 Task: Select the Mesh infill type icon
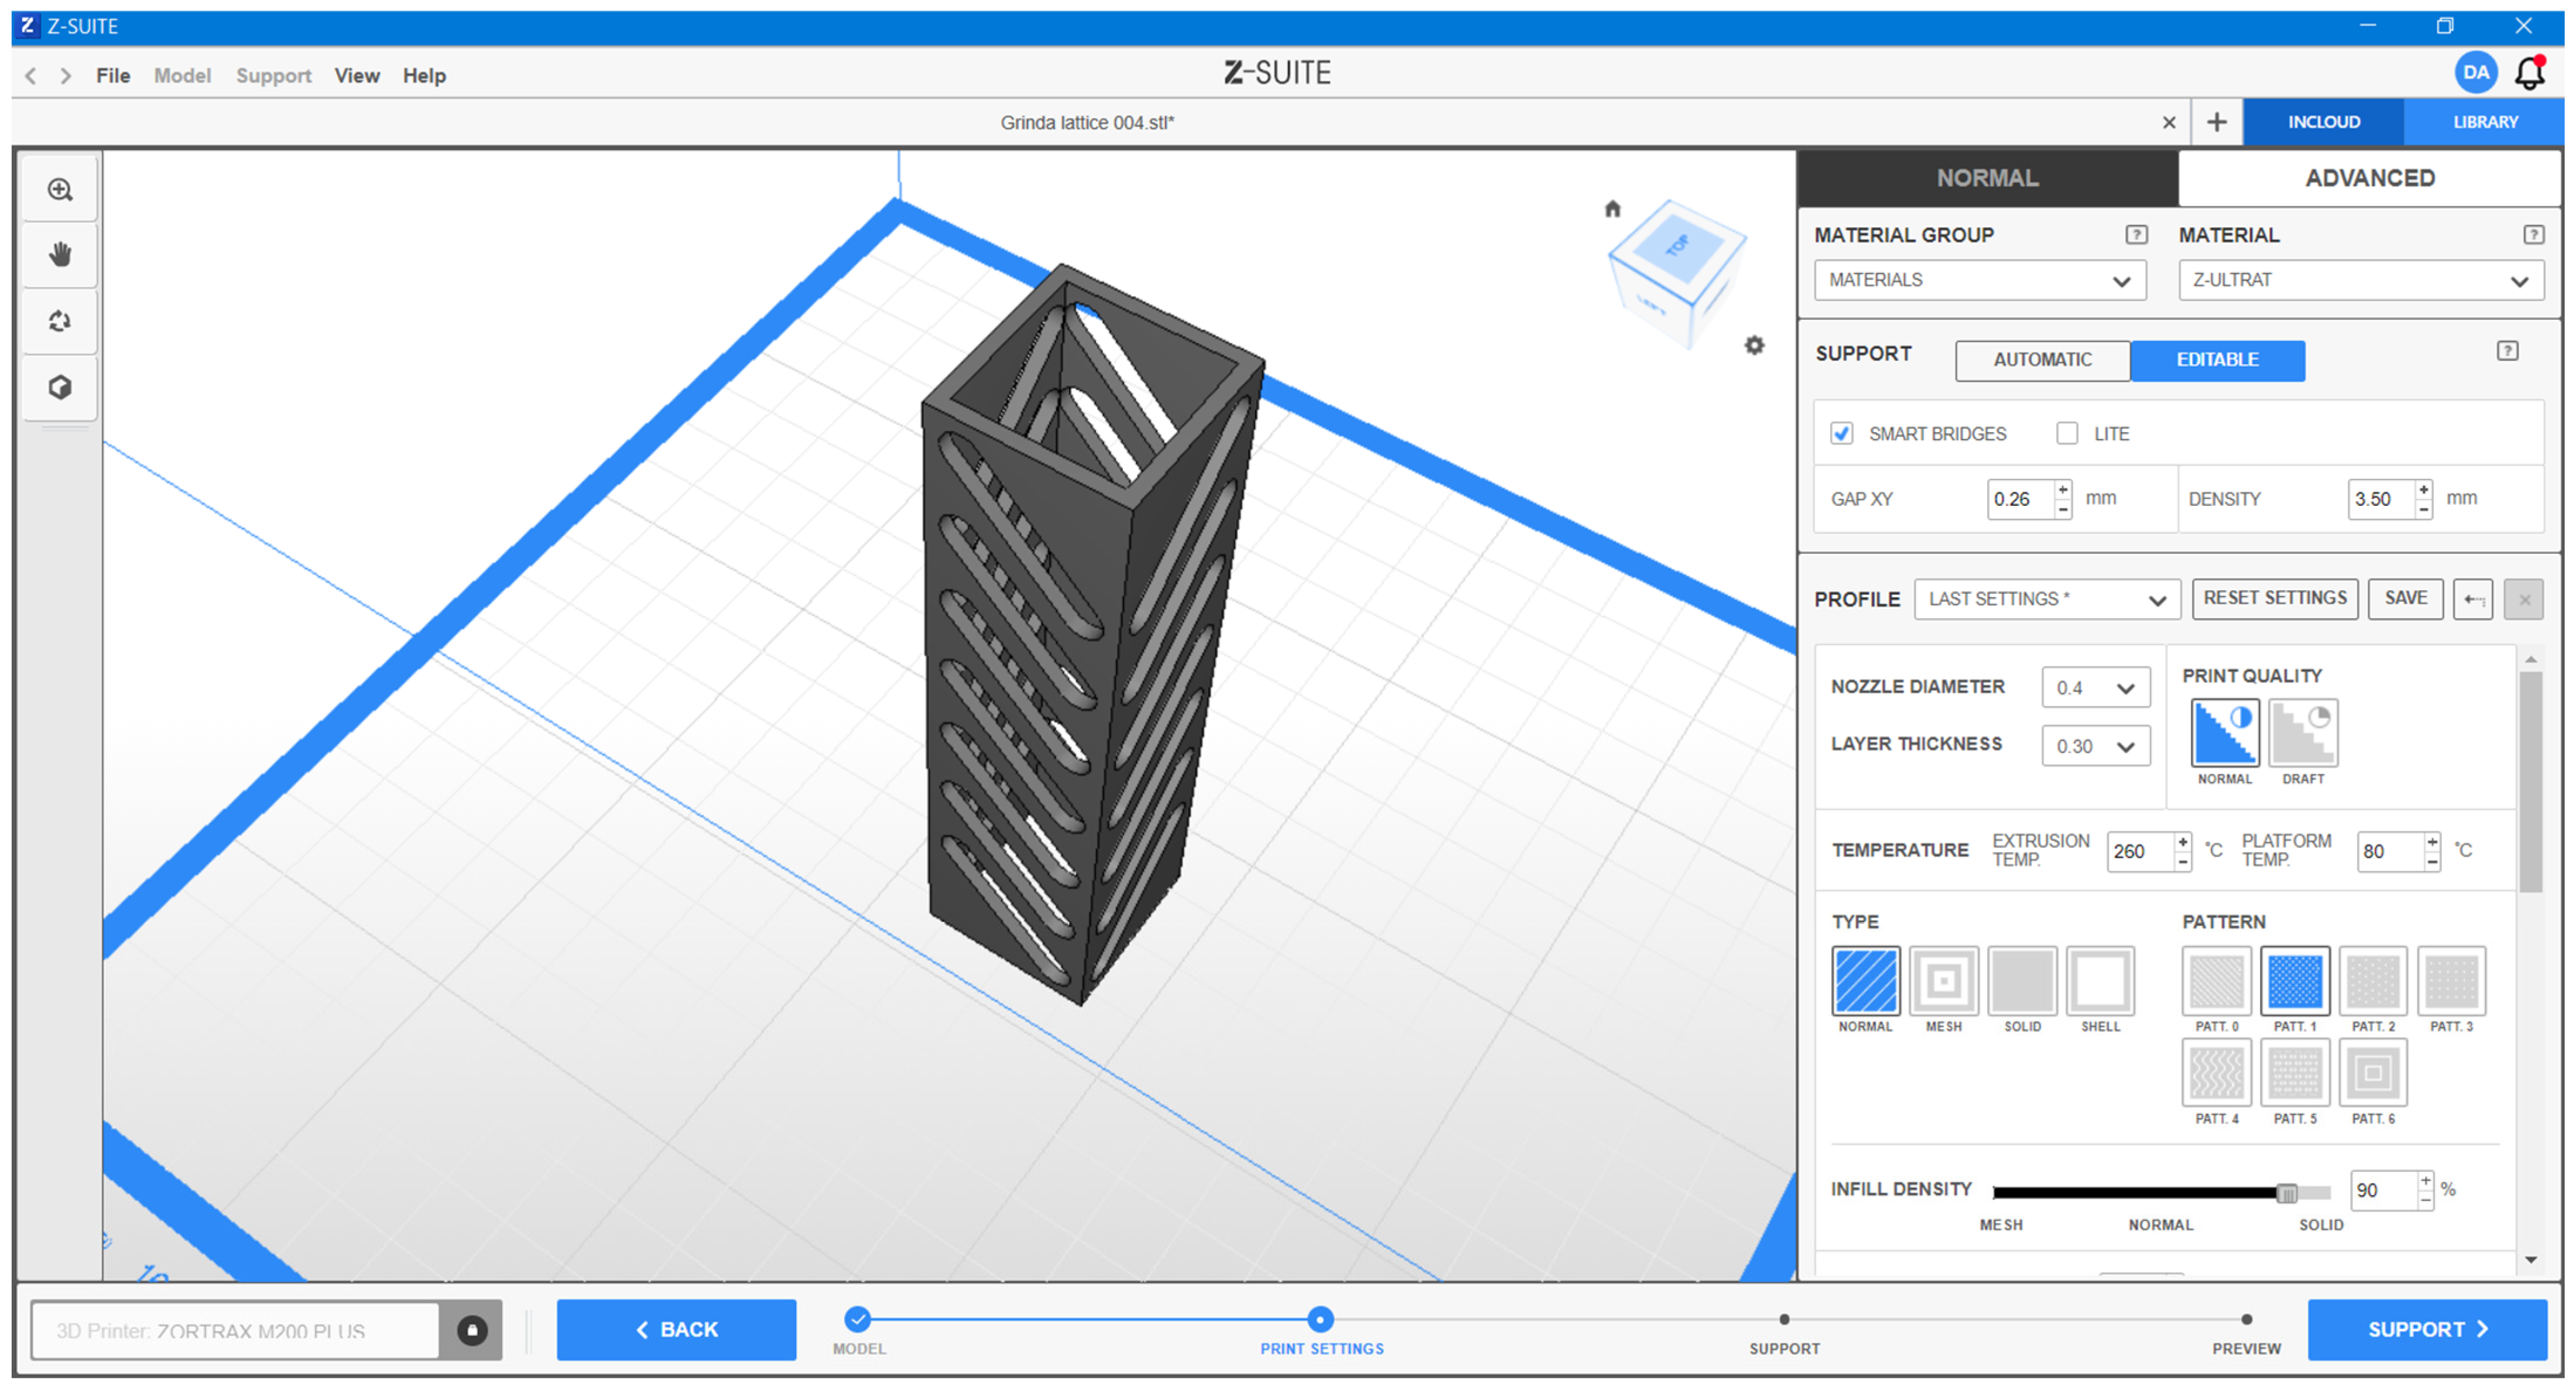click(1943, 980)
